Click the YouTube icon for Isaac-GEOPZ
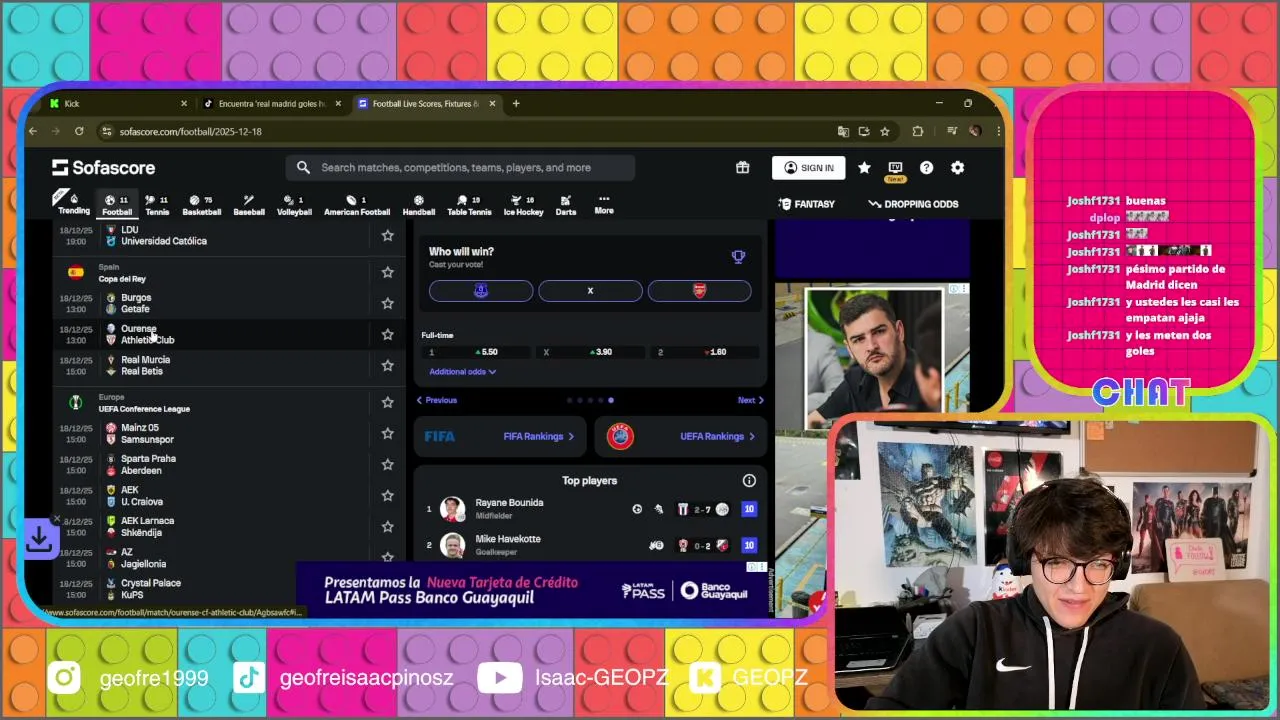1280x720 pixels. (500, 678)
